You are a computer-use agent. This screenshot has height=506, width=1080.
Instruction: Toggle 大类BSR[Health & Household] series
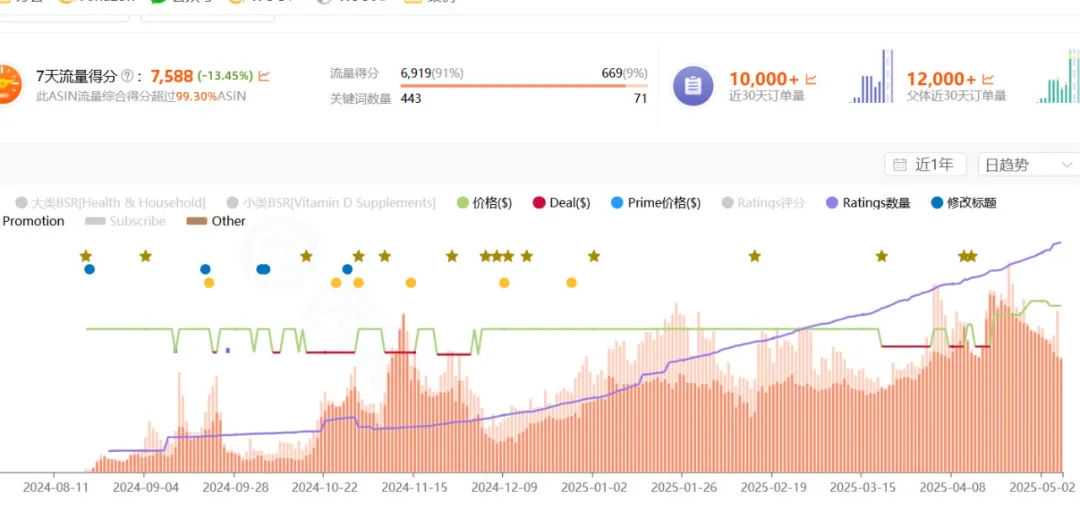pyautogui.click(x=110, y=203)
